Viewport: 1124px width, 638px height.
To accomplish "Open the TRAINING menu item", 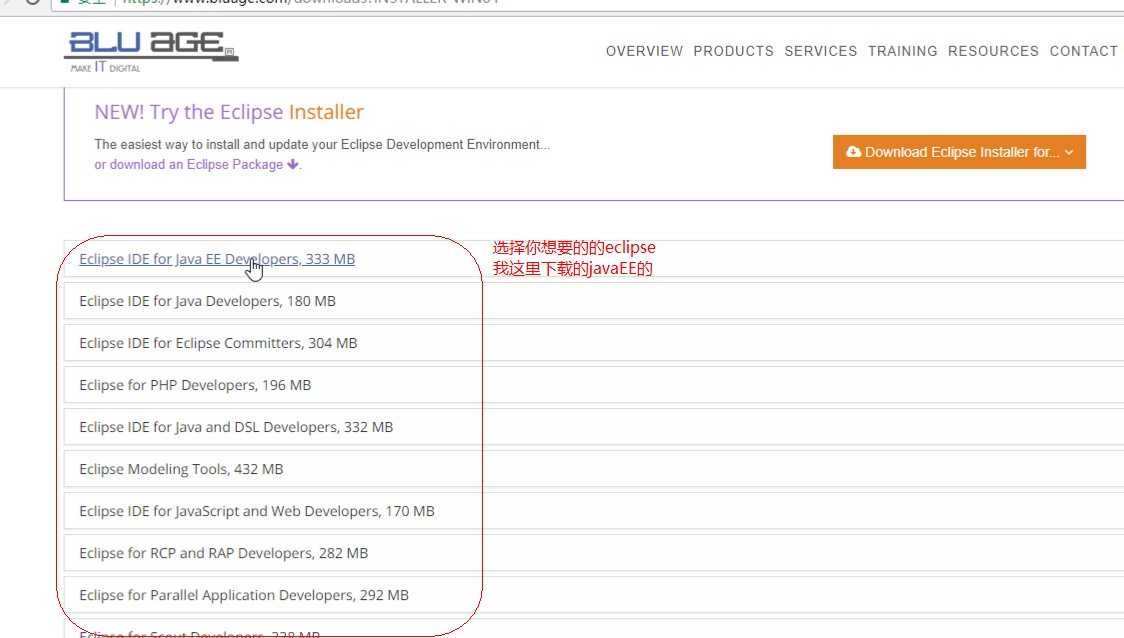I will point(902,52).
